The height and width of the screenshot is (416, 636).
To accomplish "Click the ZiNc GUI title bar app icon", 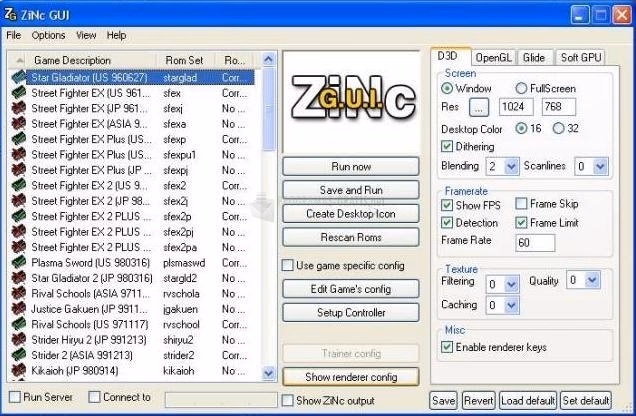I will pos(10,15).
